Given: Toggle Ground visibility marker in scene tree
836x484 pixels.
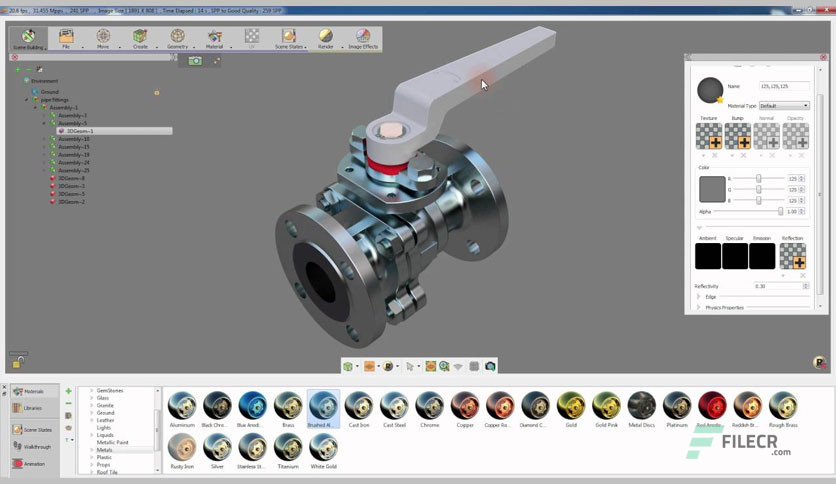Looking at the screenshot, I should 157,92.
